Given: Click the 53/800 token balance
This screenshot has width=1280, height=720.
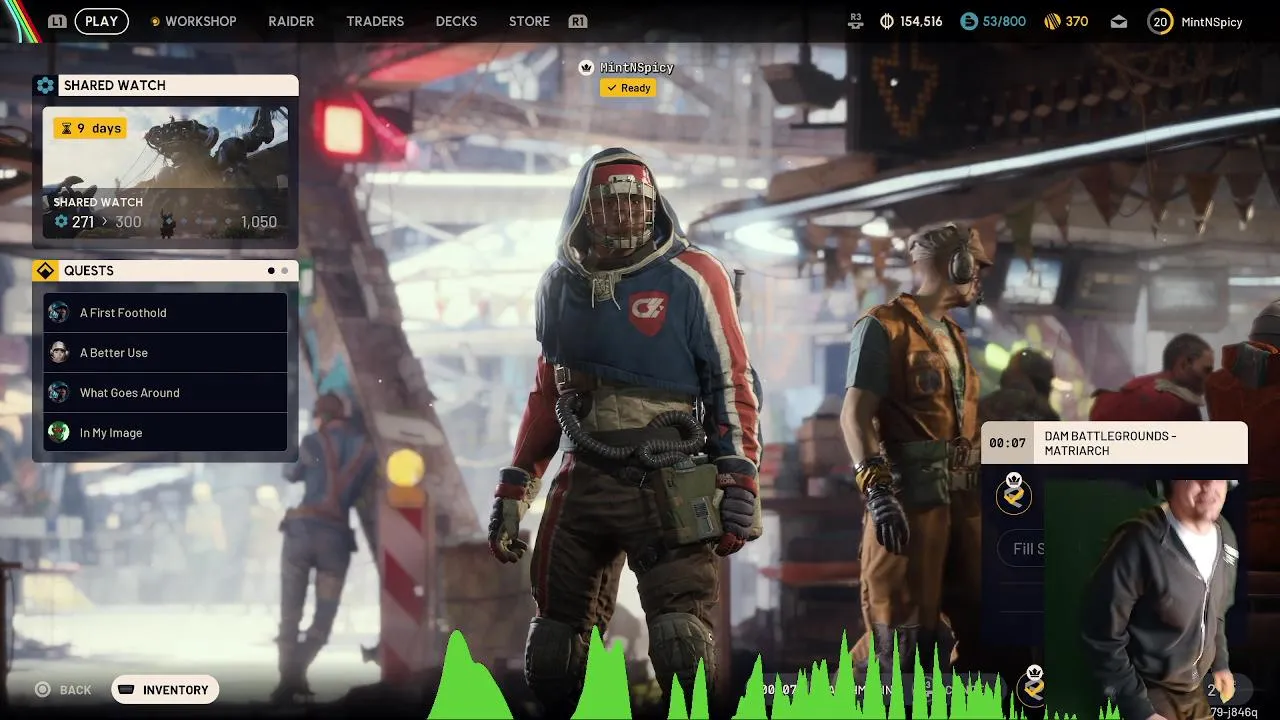Looking at the screenshot, I should tap(1004, 21).
